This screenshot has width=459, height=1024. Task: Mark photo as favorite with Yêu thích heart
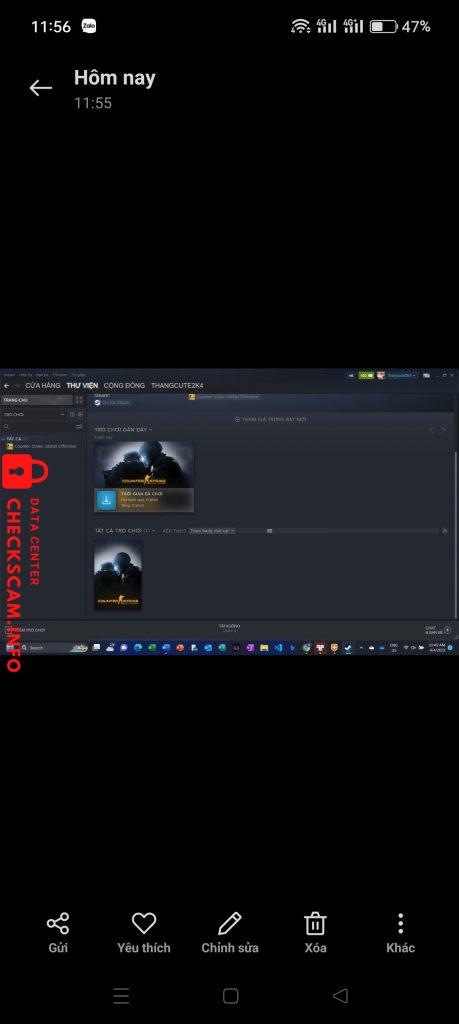click(x=144, y=933)
